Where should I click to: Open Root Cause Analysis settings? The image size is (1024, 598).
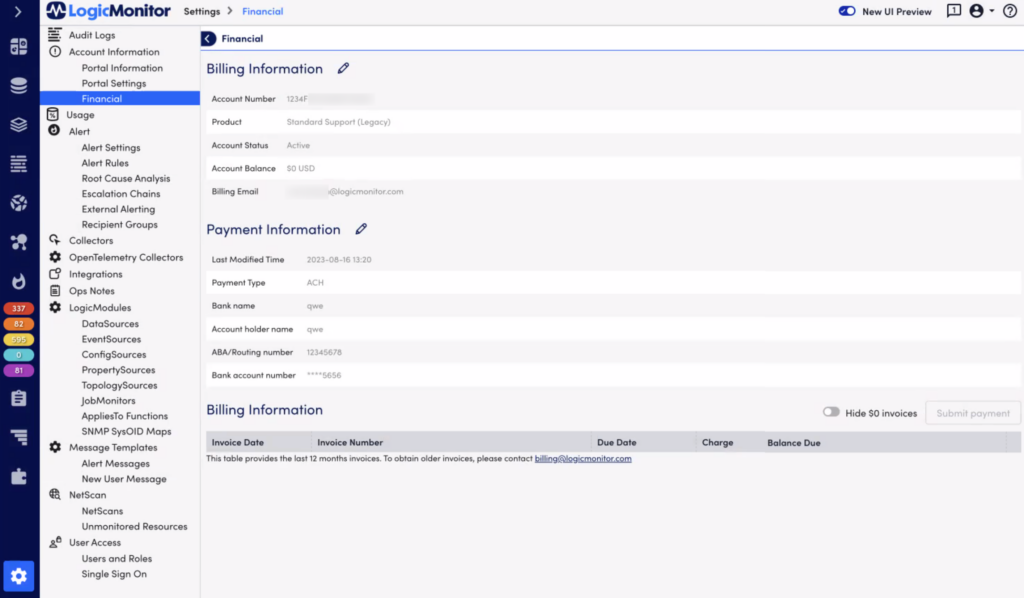pyautogui.click(x=126, y=178)
